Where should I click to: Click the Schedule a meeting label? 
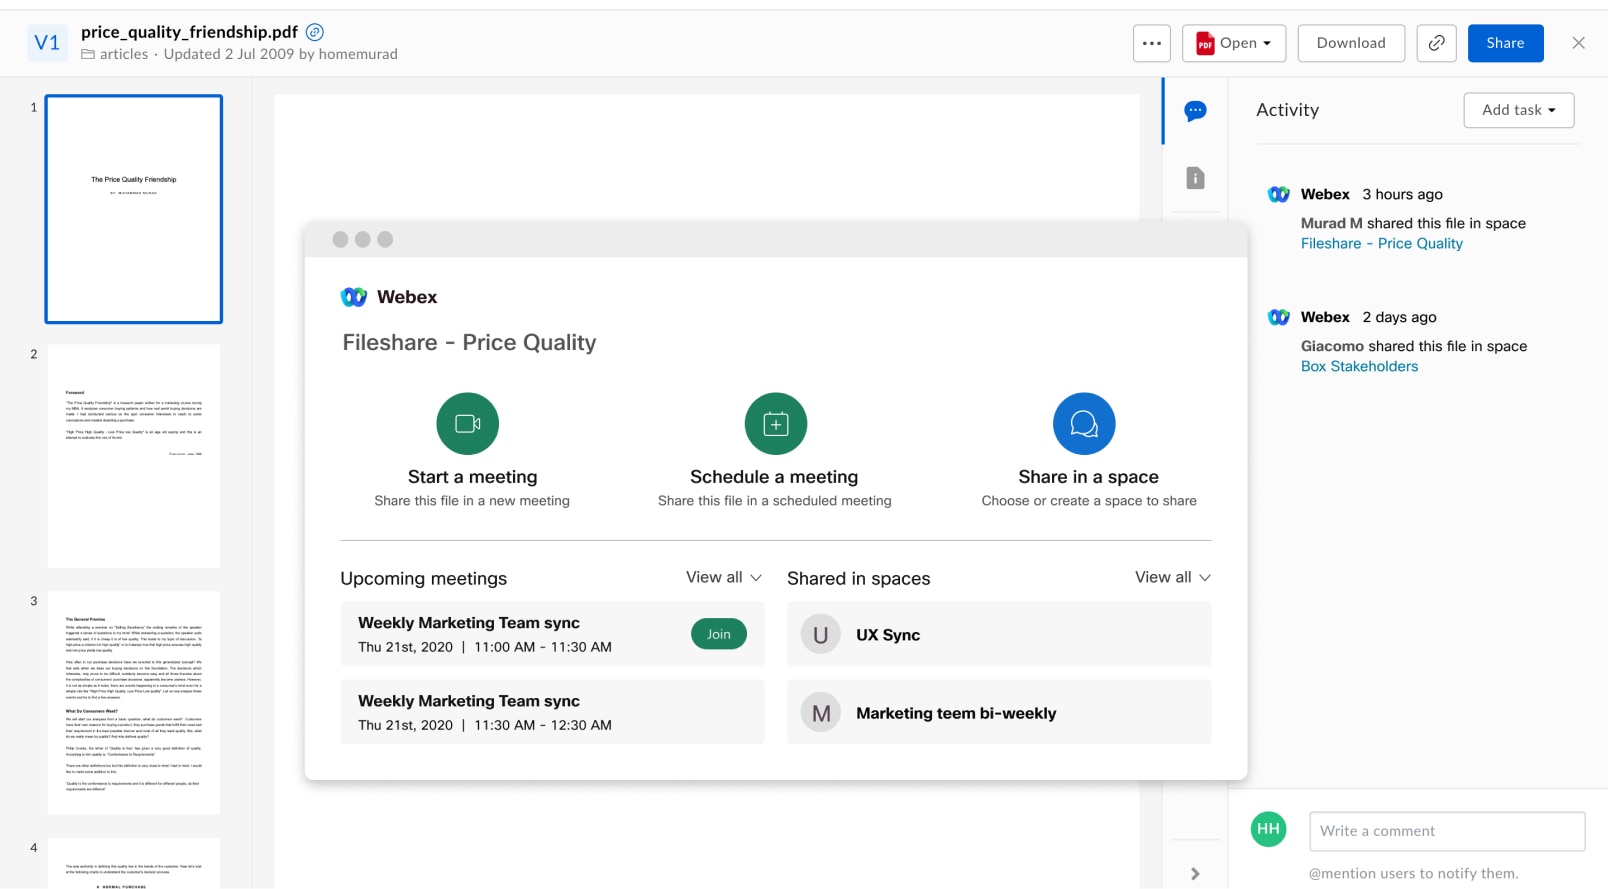click(x=774, y=477)
